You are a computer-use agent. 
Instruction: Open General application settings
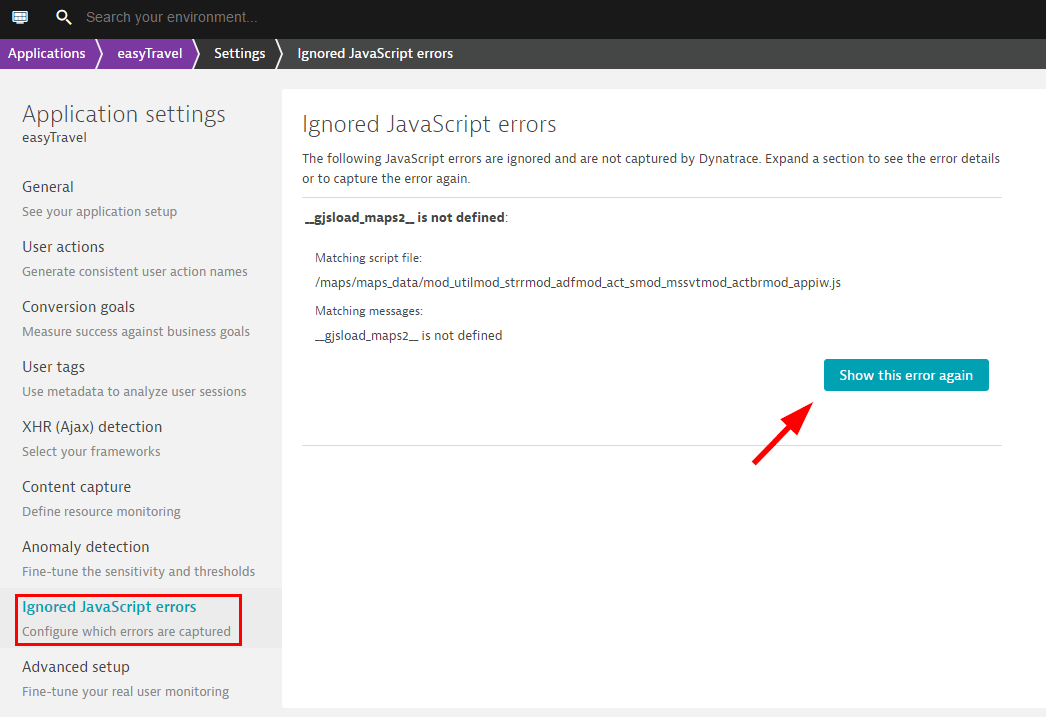(x=48, y=187)
